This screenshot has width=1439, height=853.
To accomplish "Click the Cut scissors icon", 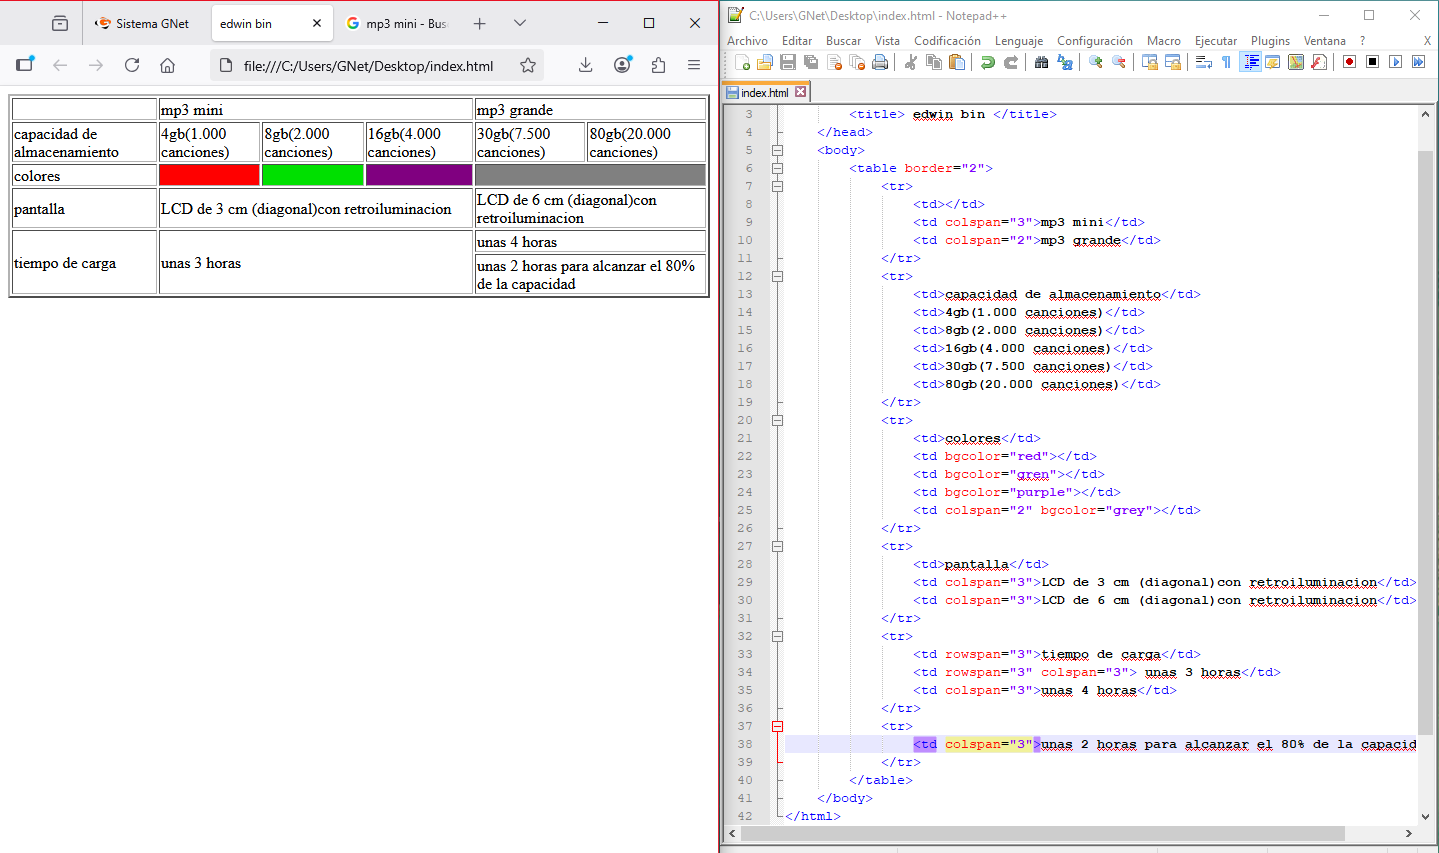I will point(911,62).
